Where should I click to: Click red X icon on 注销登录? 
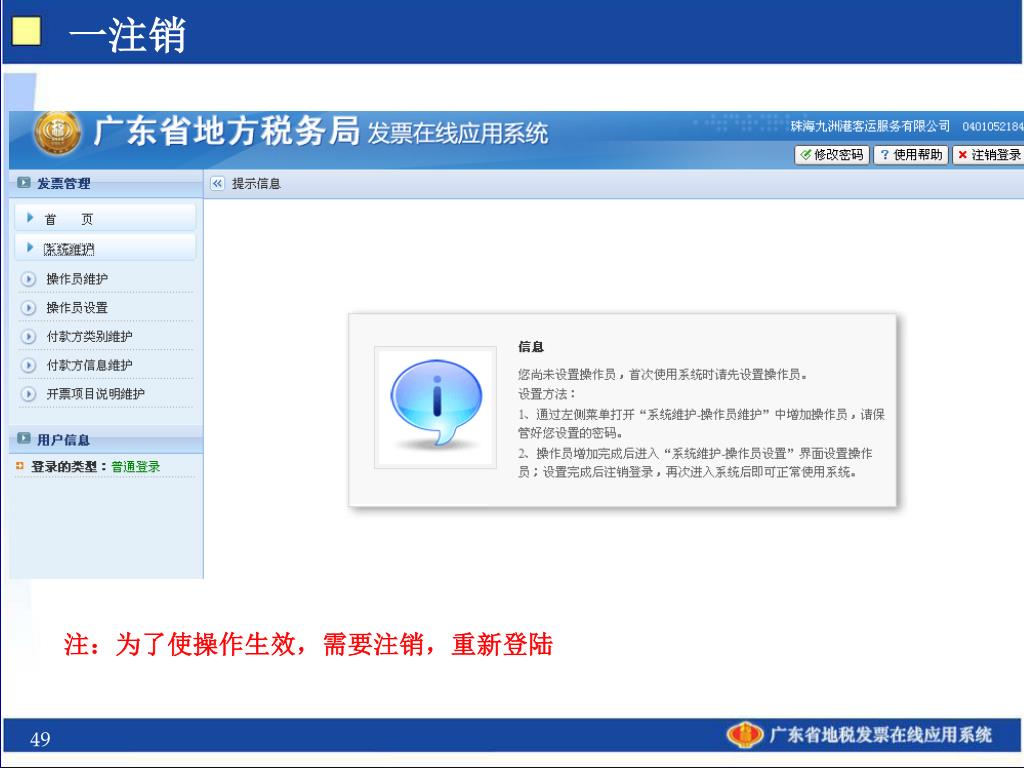(x=962, y=155)
